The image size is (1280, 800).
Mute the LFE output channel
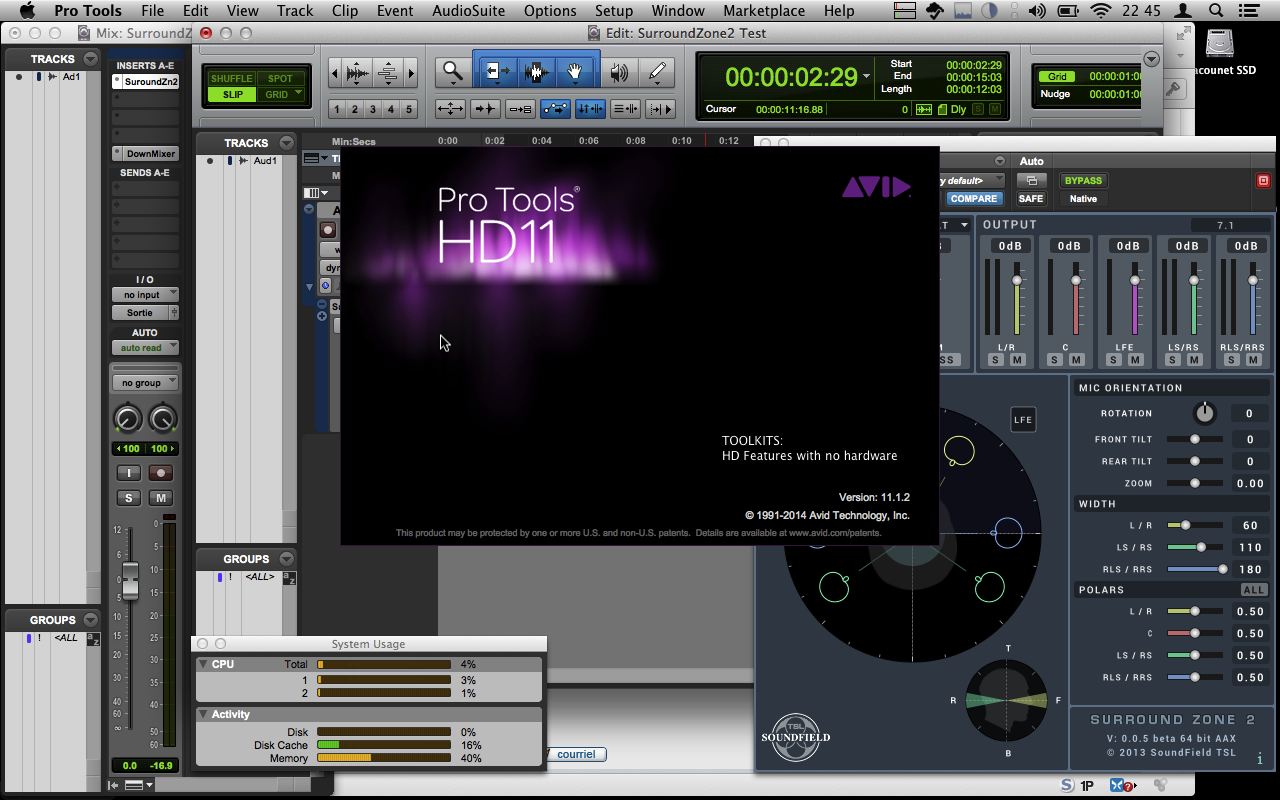1135,360
